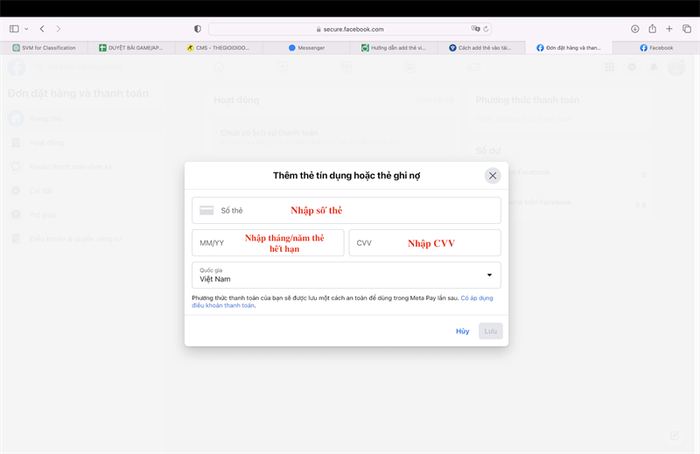Open Facebook Watch video icon
The width and height of the screenshot is (700, 454).
tap(283, 67)
